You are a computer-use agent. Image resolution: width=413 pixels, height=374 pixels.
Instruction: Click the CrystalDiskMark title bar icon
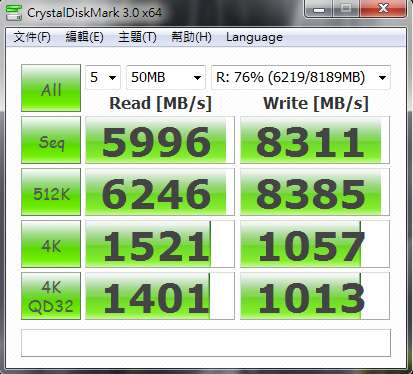(x=14, y=13)
